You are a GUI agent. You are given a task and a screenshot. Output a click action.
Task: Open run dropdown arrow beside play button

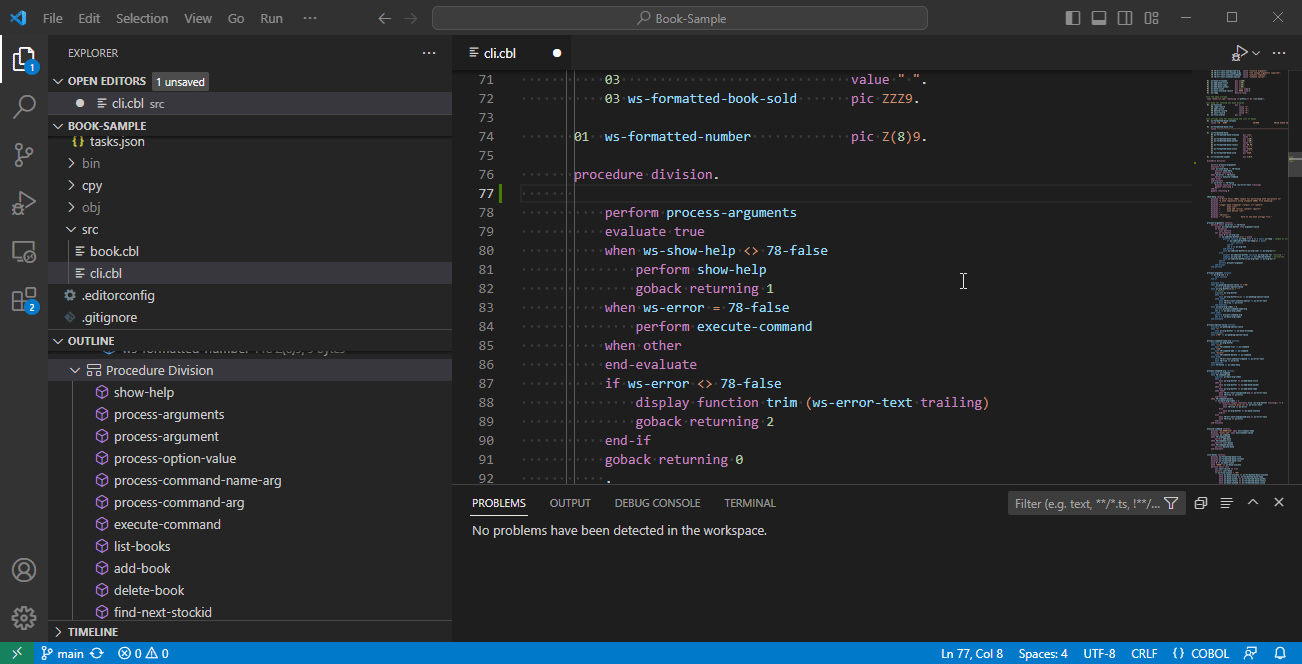1256,53
